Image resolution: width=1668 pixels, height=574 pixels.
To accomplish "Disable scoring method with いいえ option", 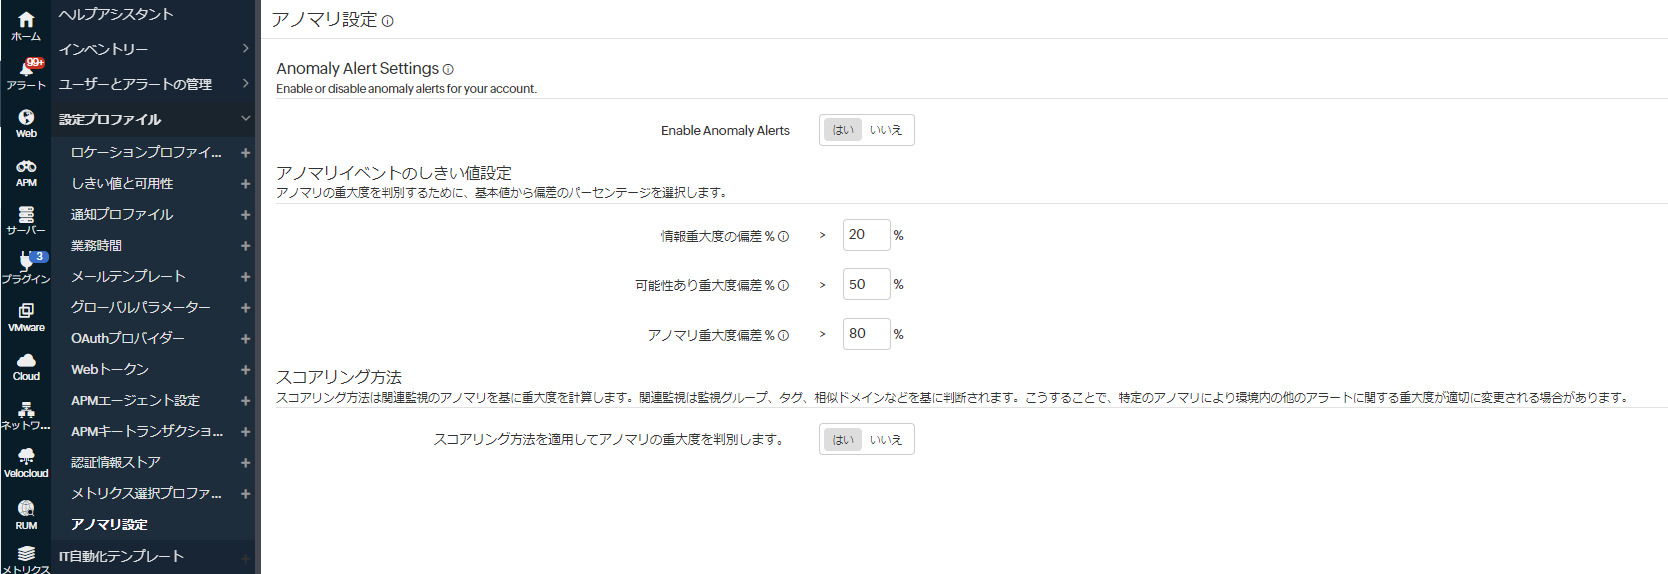I will tap(886, 440).
